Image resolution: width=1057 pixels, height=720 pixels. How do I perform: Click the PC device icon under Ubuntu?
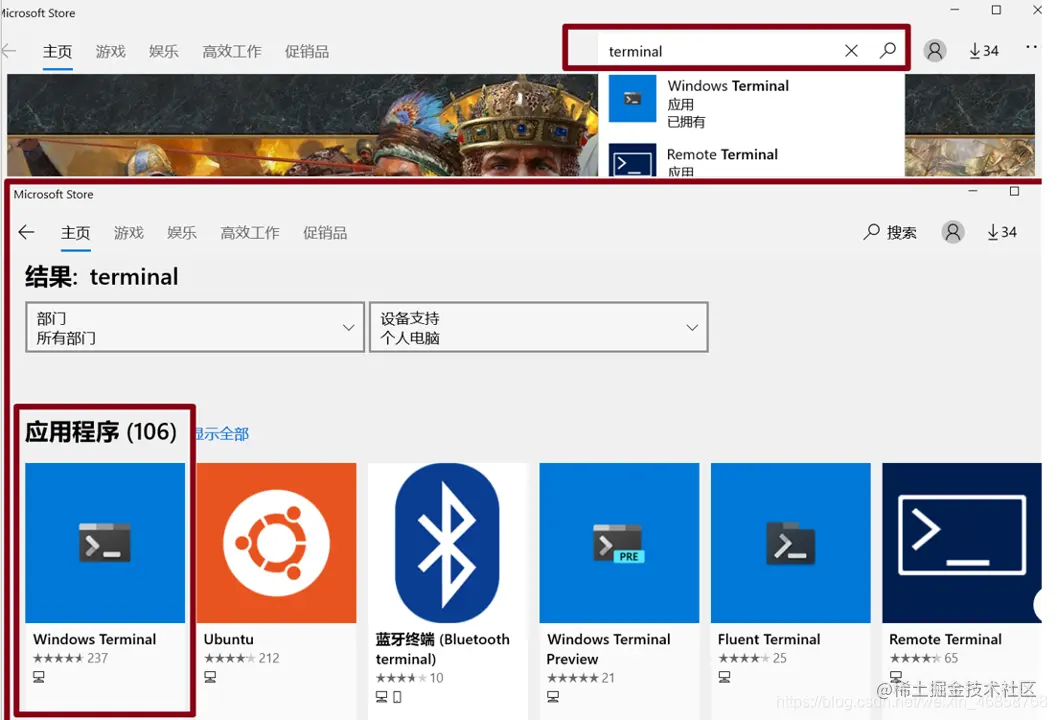point(210,677)
